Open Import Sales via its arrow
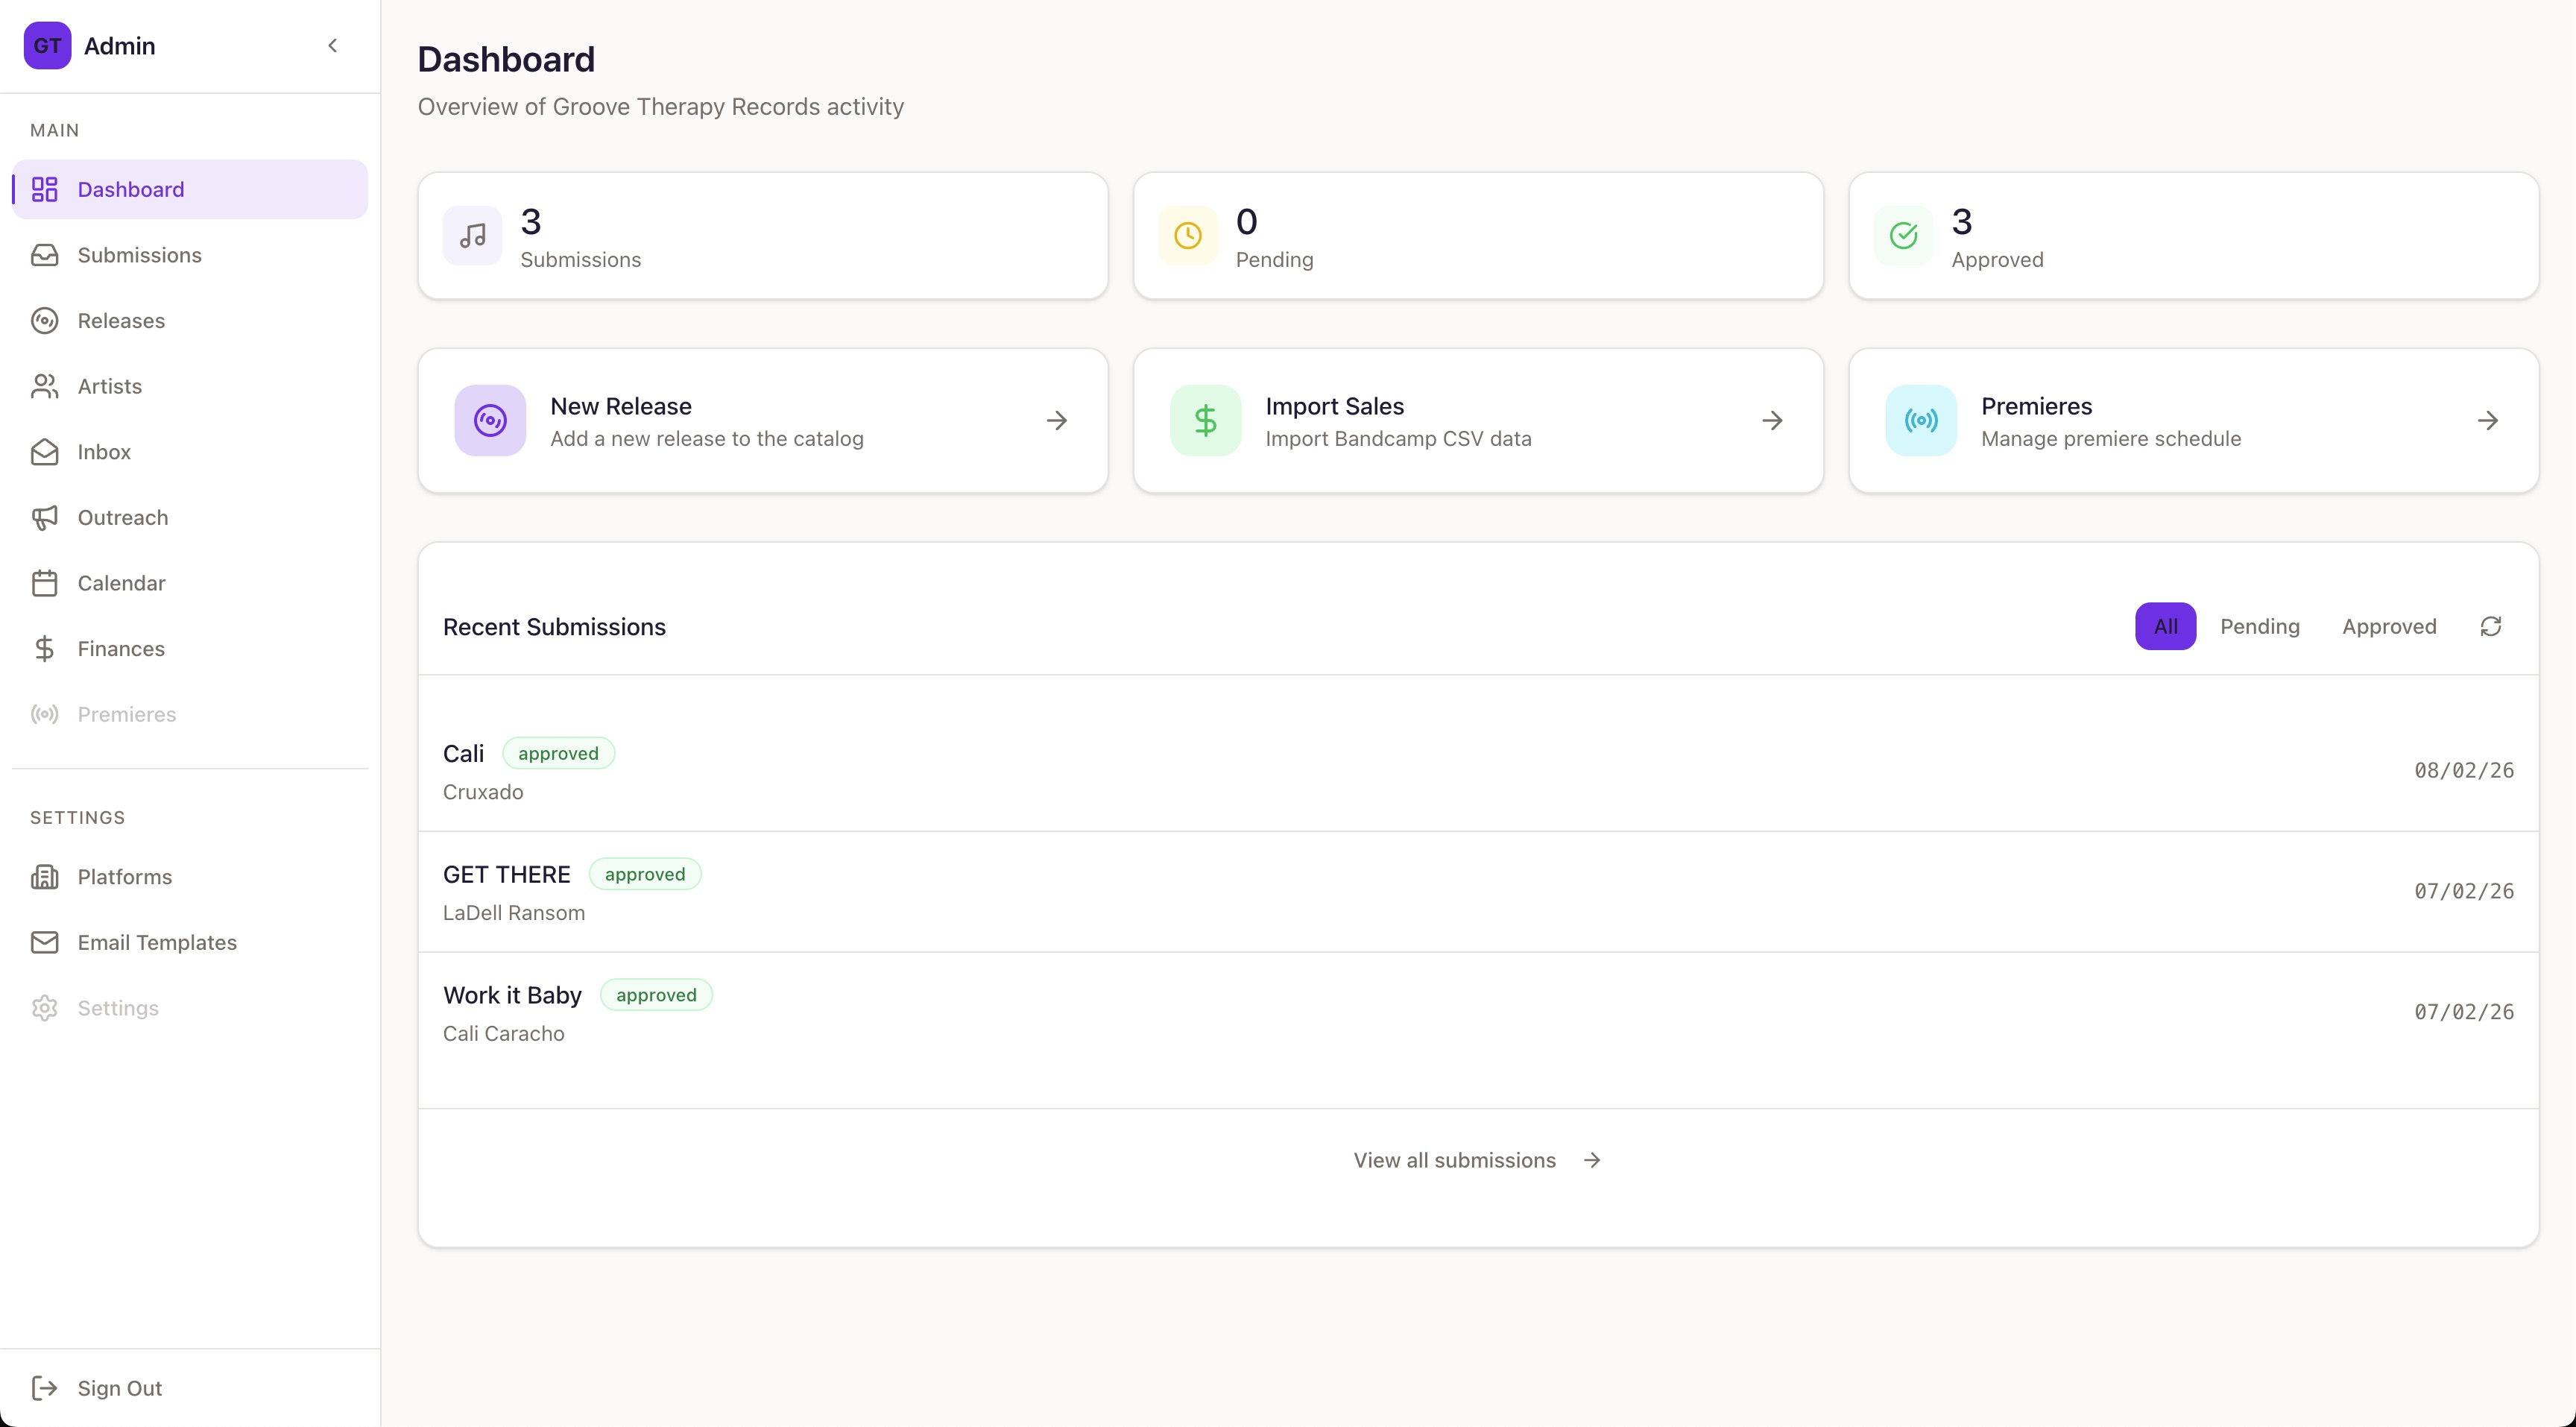 click(x=1772, y=421)
